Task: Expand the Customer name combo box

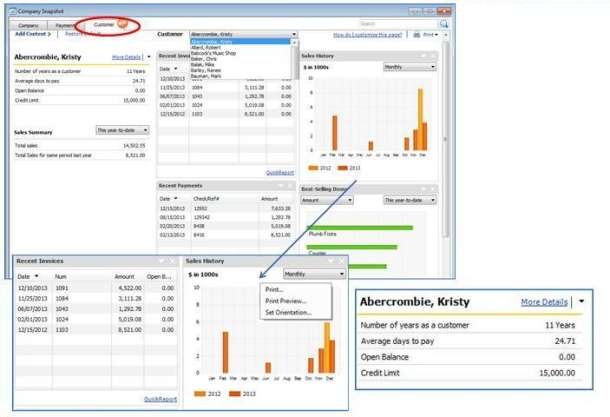Action: coord(294,34)
